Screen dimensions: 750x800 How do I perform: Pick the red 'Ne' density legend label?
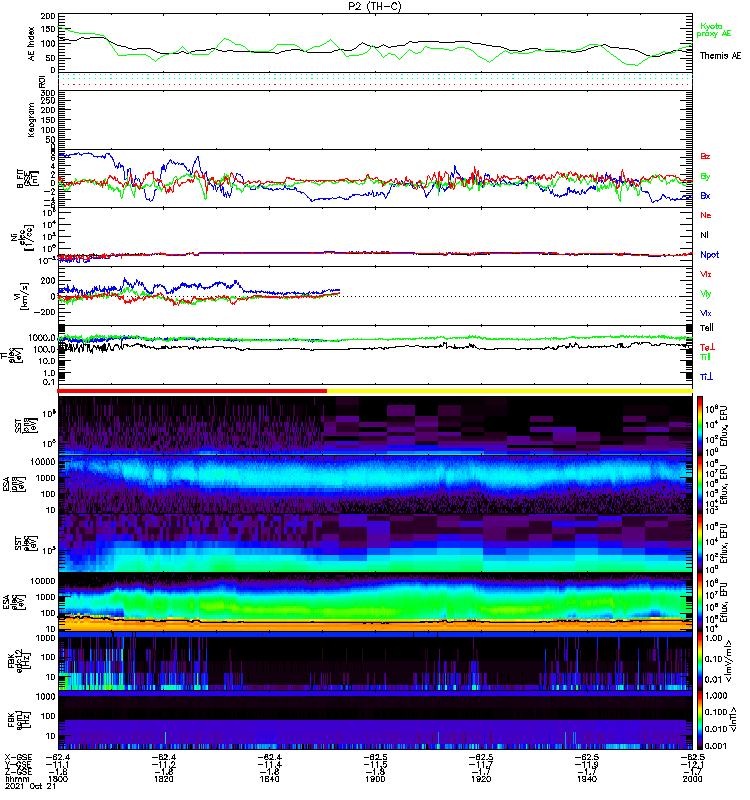tap(706, 215)
